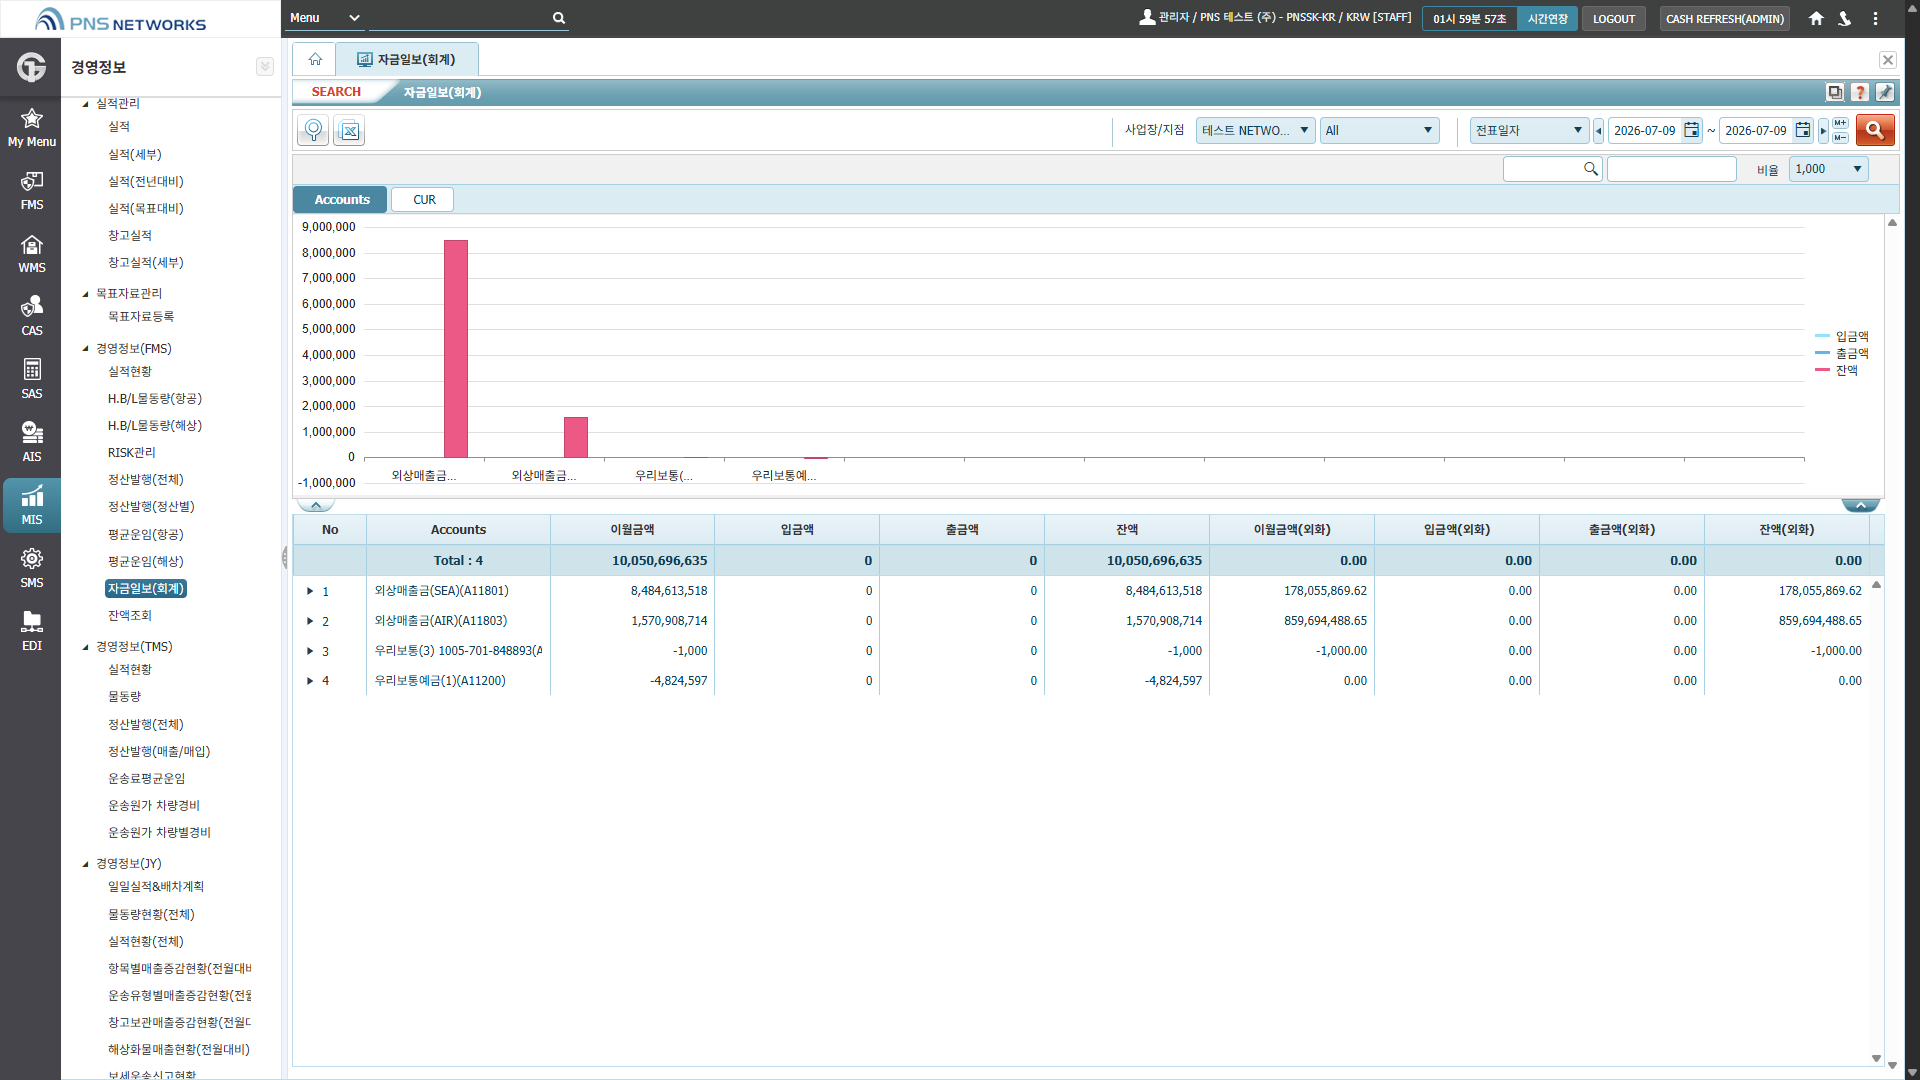Click the LOGOUT button
This screenshot has width=1920, height=1080.
[1613, 18]
